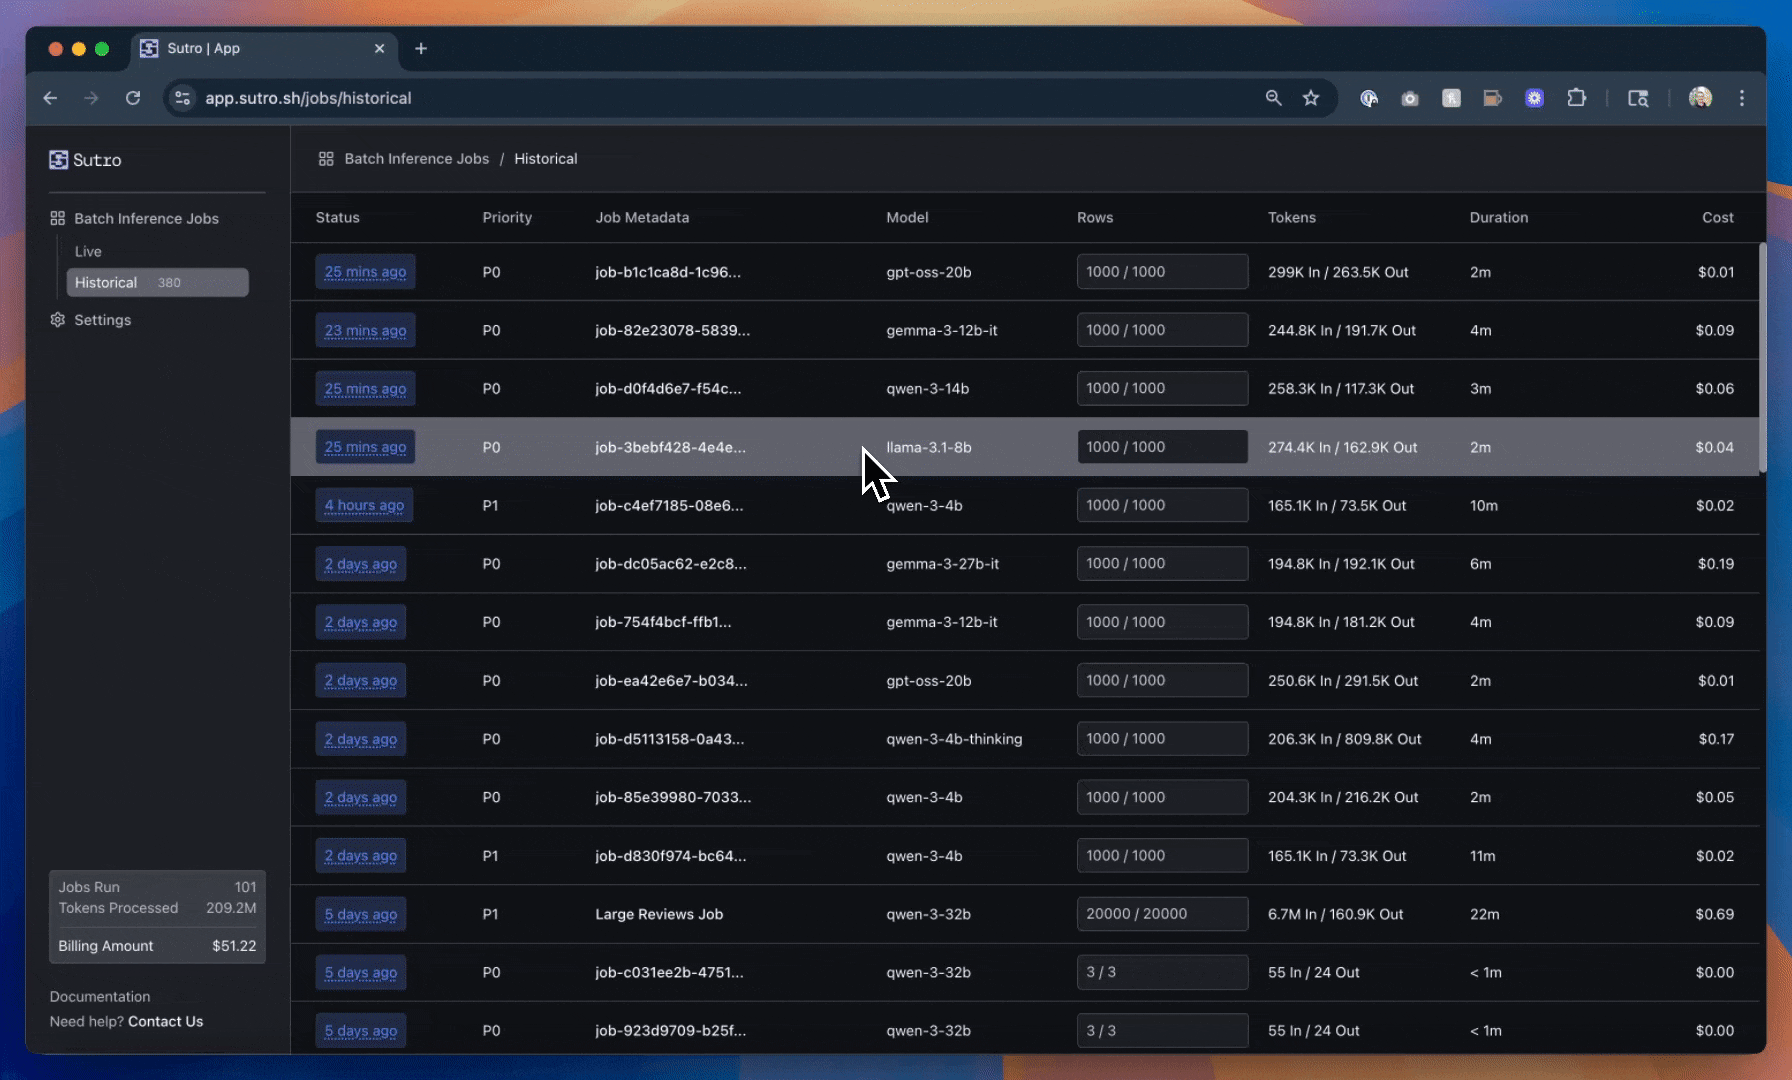Open the Large Reviews Job row
1792x1080 pixels.
coord(659,914)
